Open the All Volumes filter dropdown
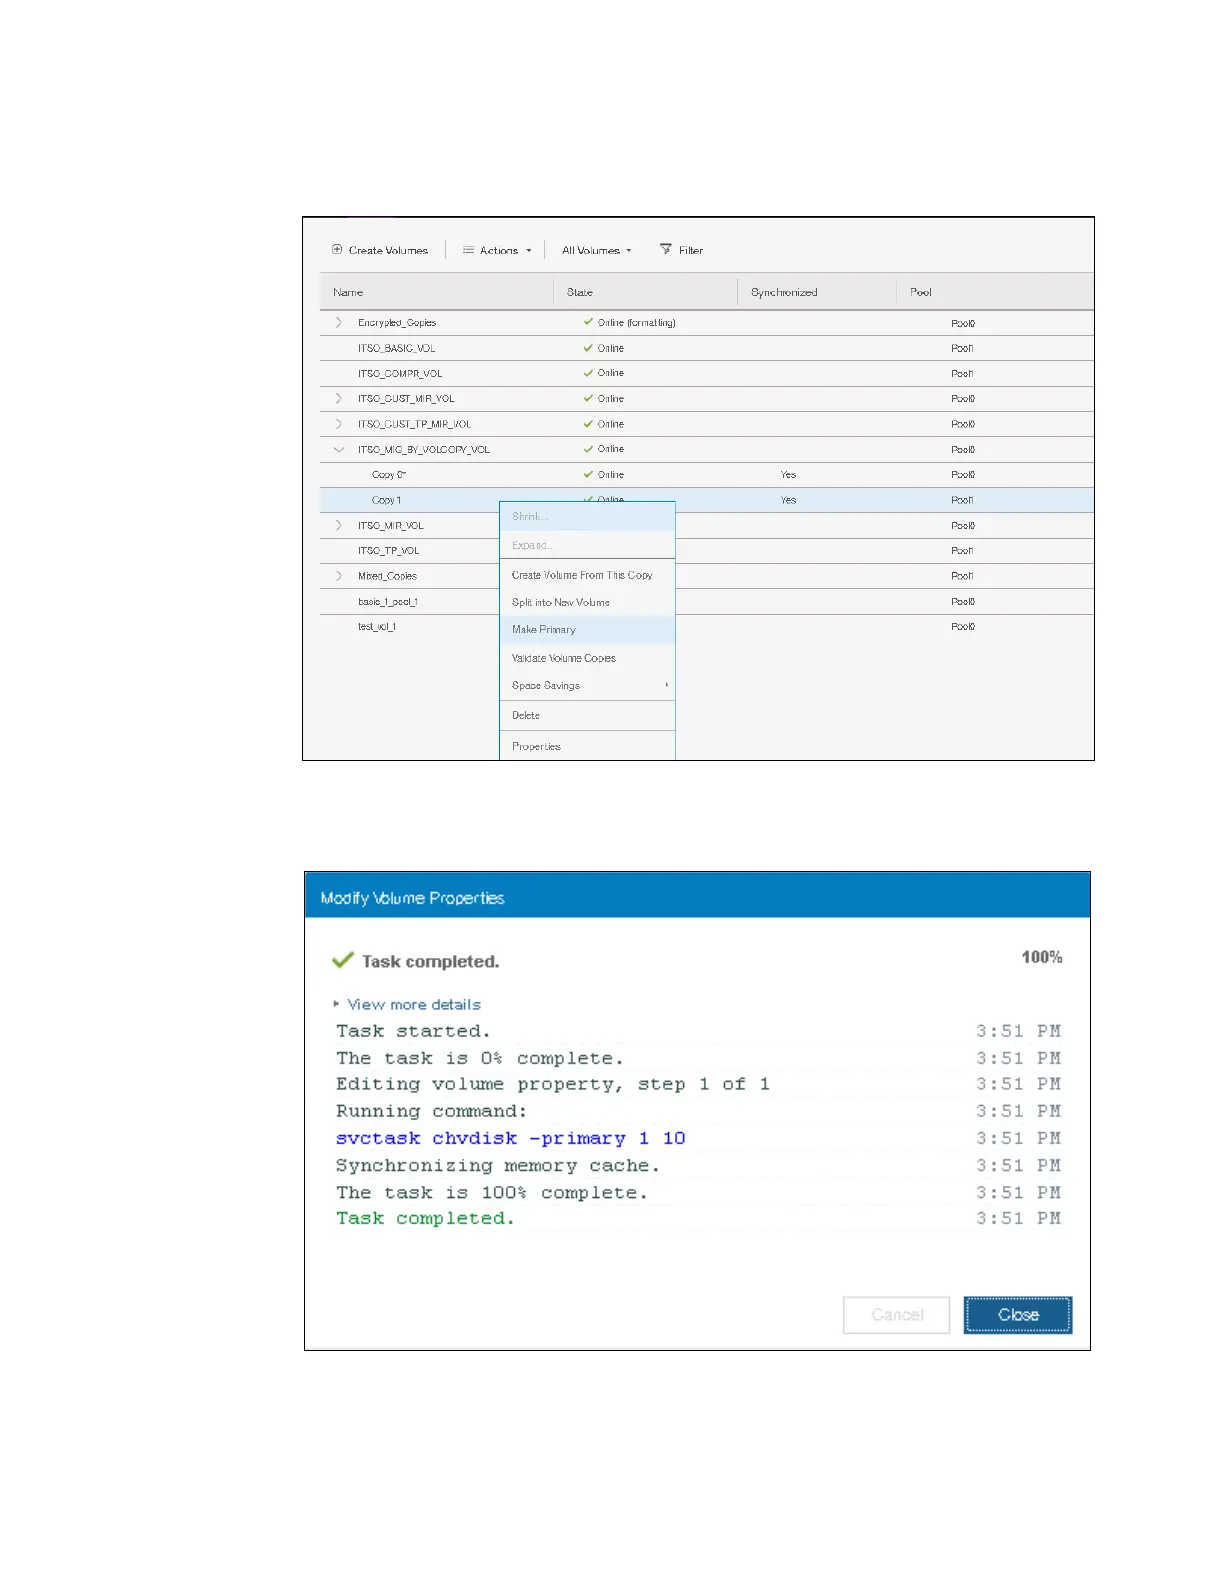1224x1584 pixels. tap(596, 250)
